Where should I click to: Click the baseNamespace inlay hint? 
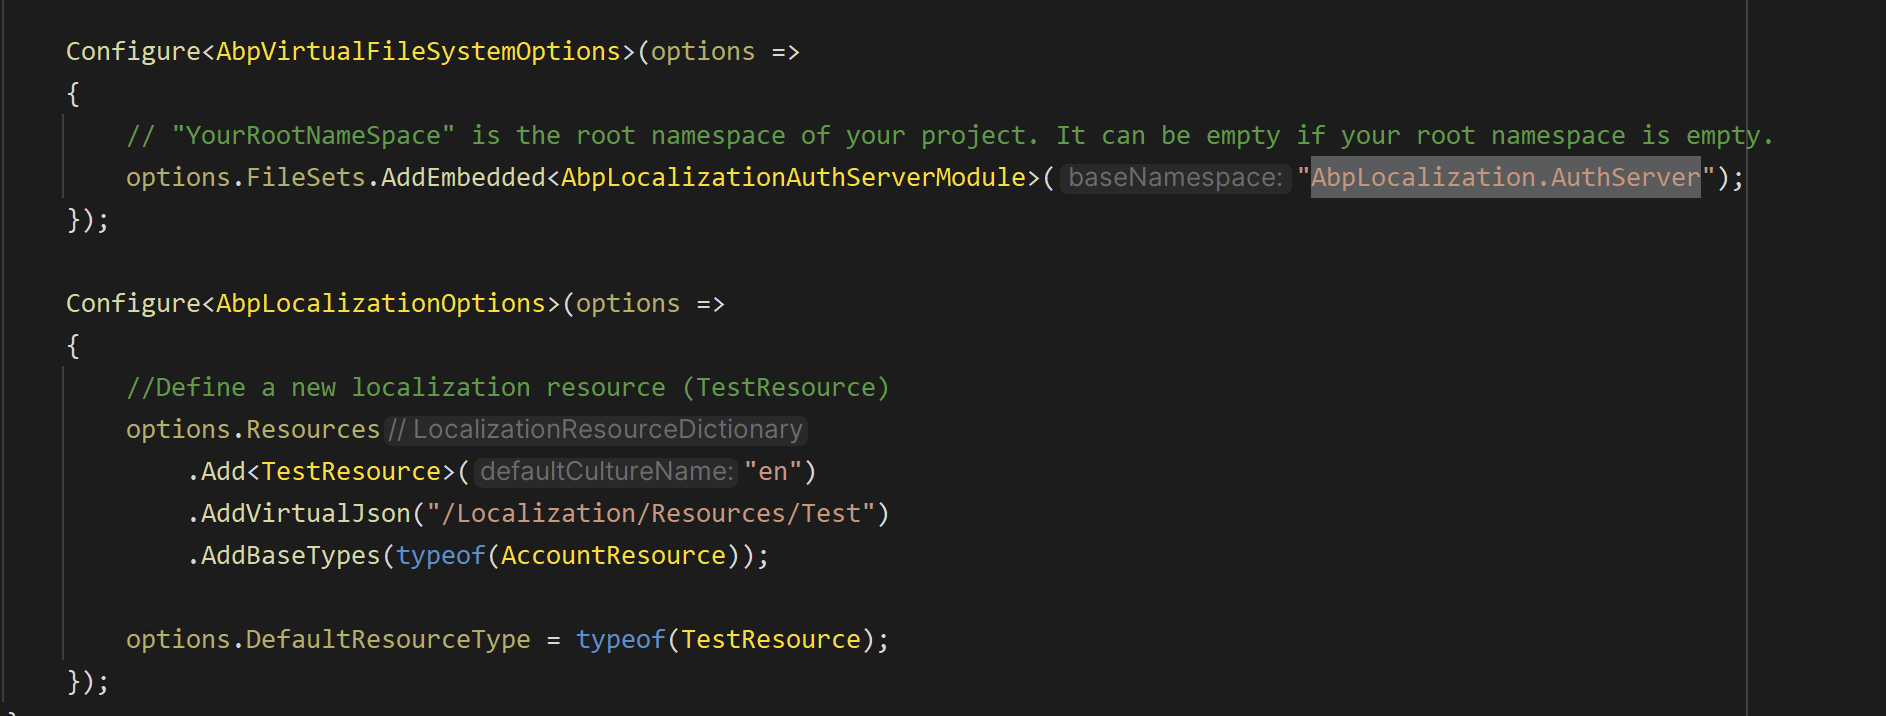[x=1175, y=178]
